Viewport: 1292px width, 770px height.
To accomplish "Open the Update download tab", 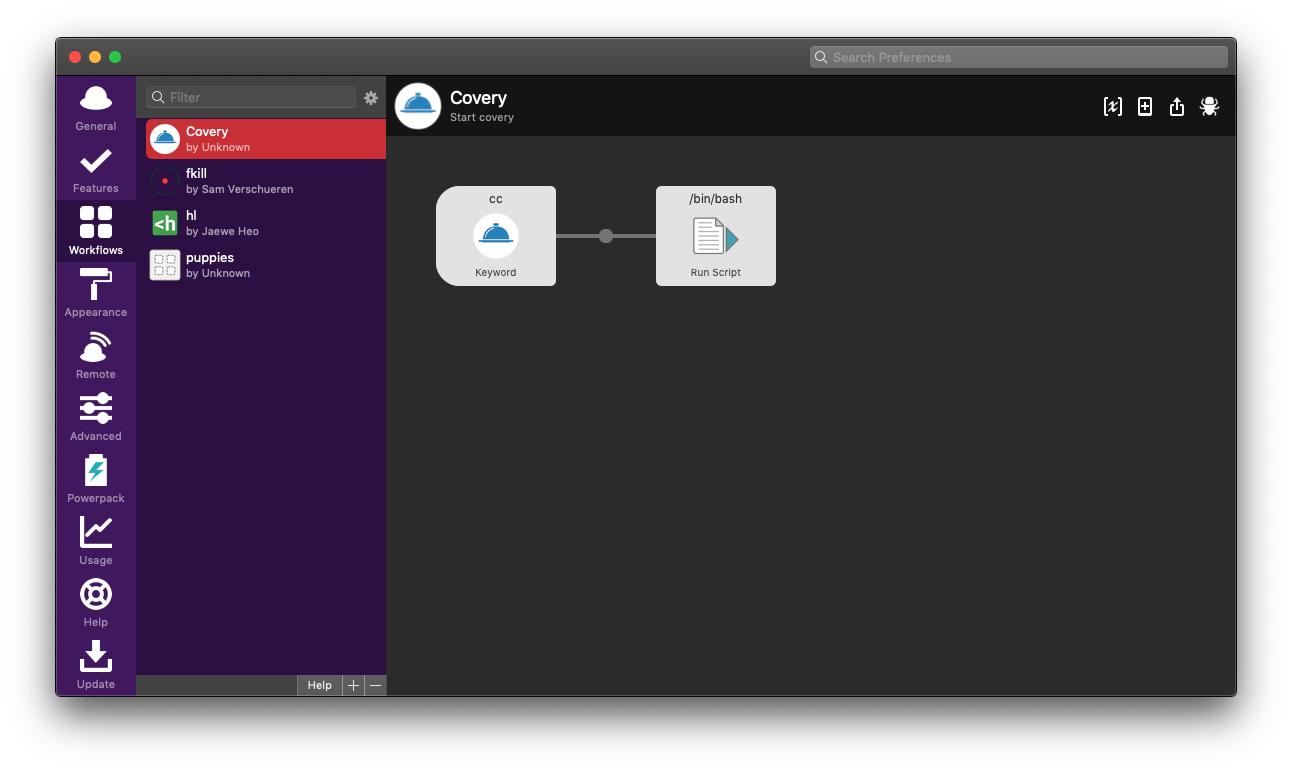I will pos(96,665).
